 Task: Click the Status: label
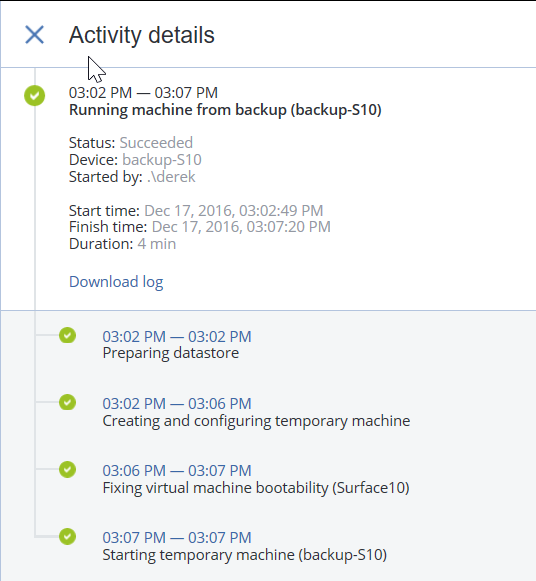click(92, 143)
